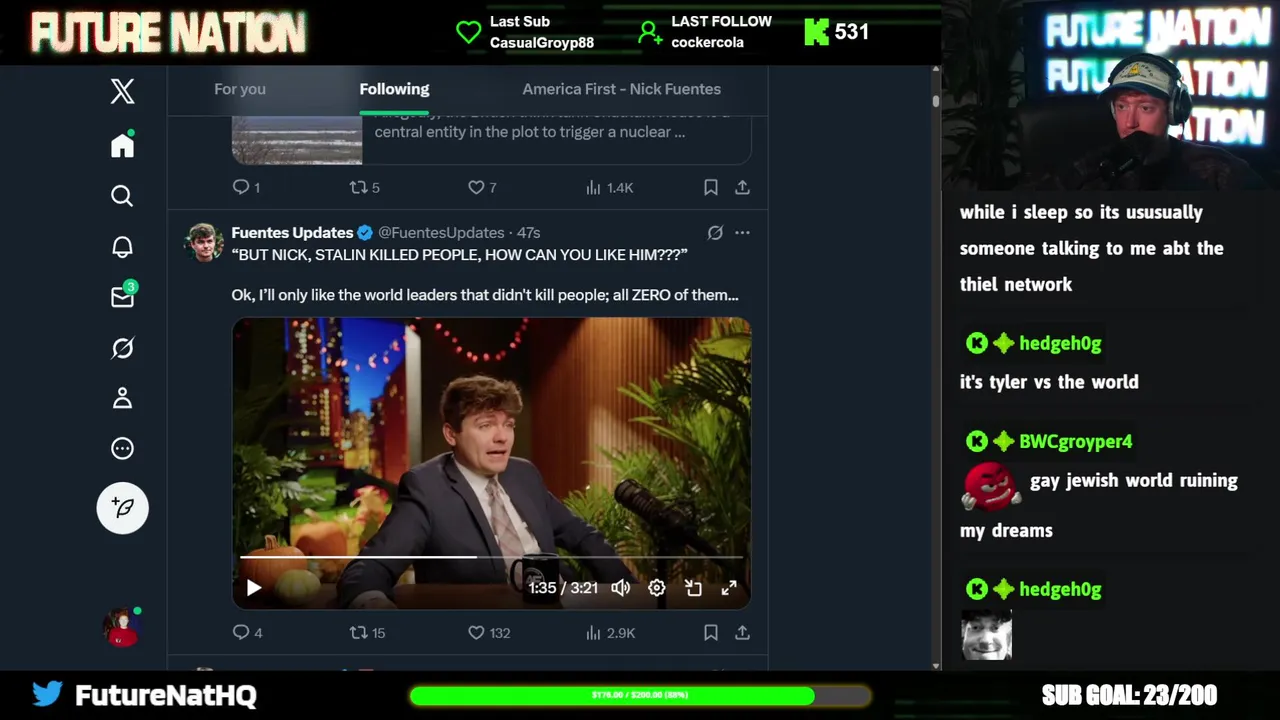Open the Fuentes Updates profile avatar

point(204,242)
